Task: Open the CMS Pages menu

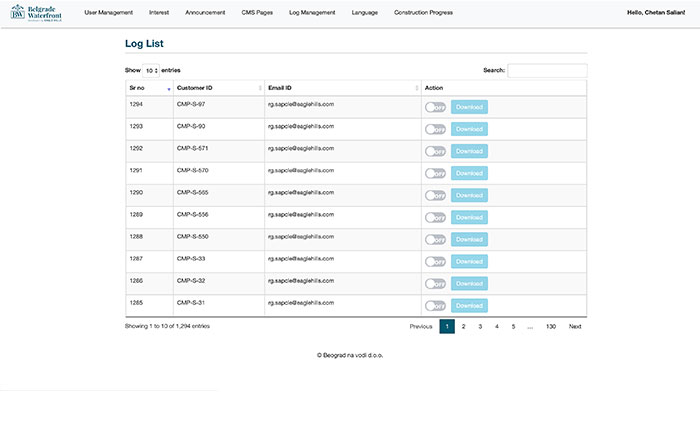Action: [257, 13]
